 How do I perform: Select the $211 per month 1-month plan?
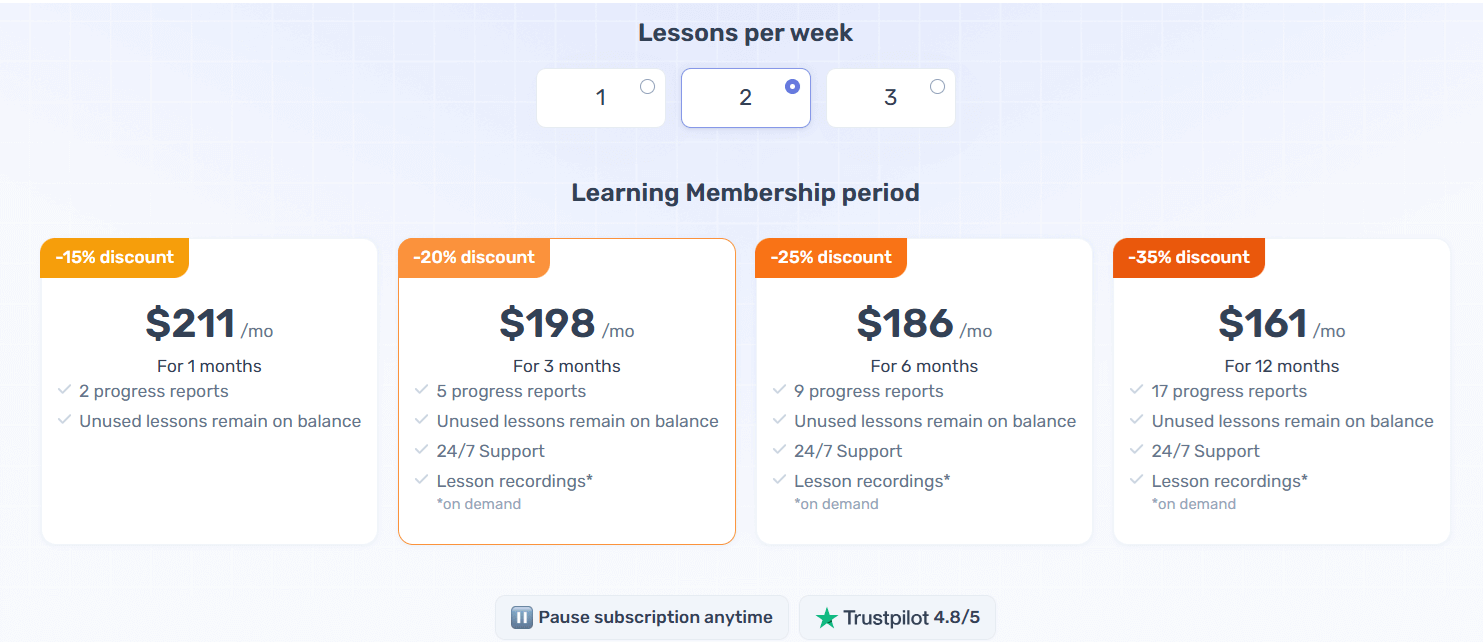coord(209,325)
